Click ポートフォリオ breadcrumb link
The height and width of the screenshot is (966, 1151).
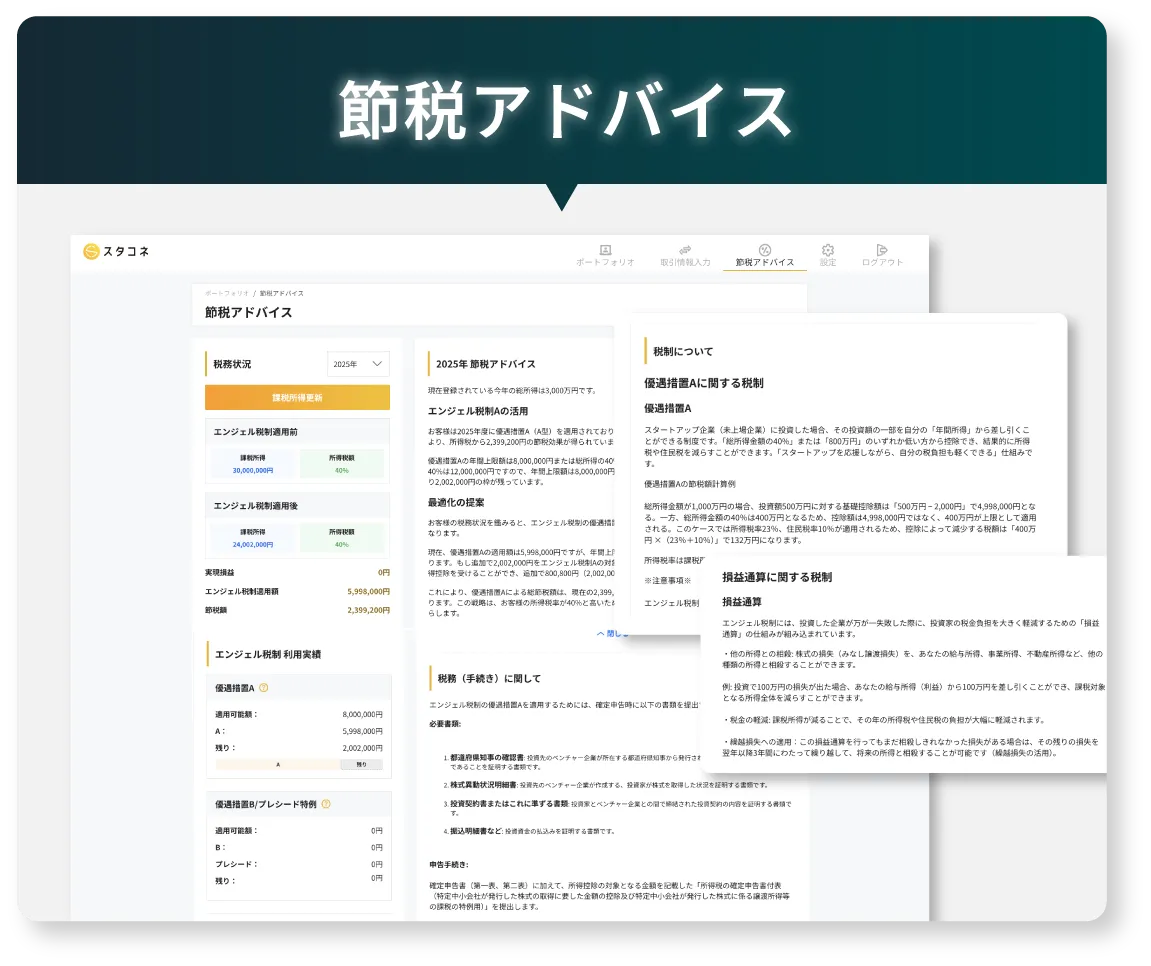click(227, 293)
